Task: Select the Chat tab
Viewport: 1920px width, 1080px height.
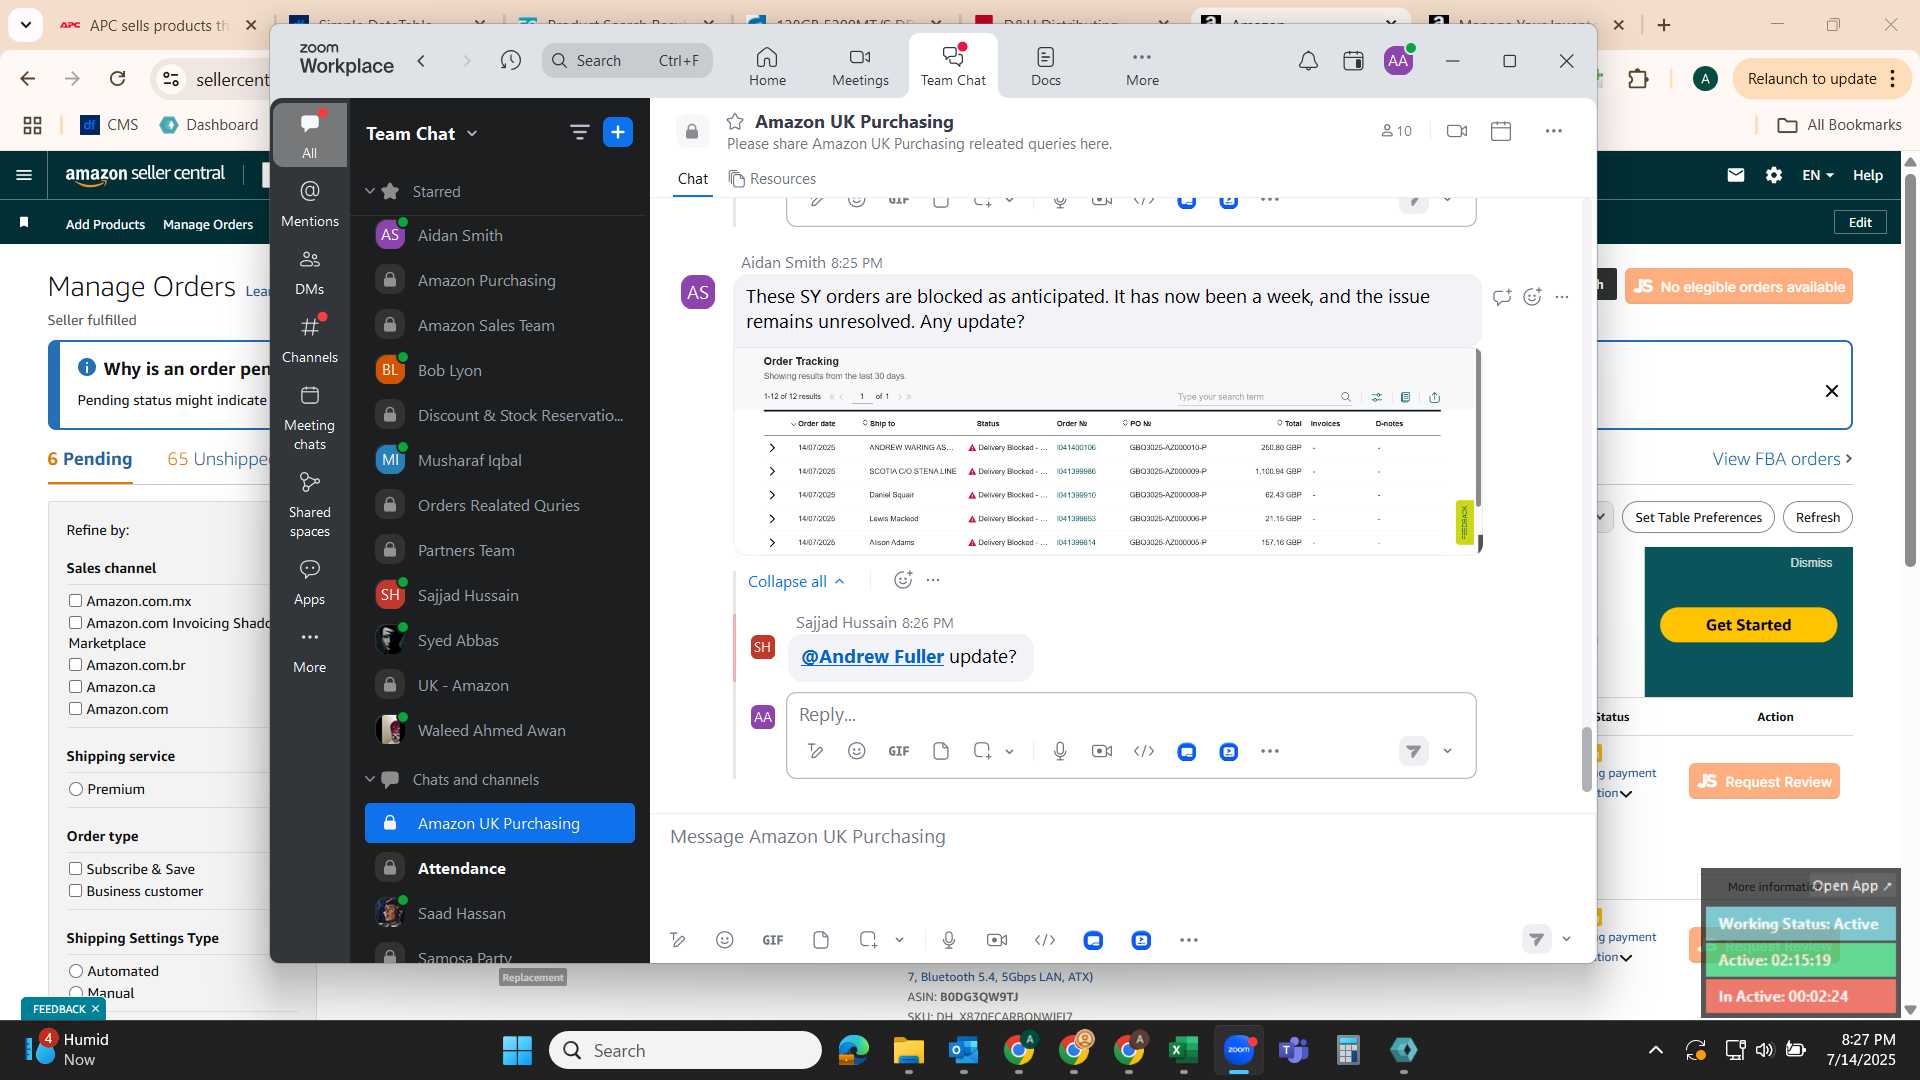Action: click(x=692, y=179)
